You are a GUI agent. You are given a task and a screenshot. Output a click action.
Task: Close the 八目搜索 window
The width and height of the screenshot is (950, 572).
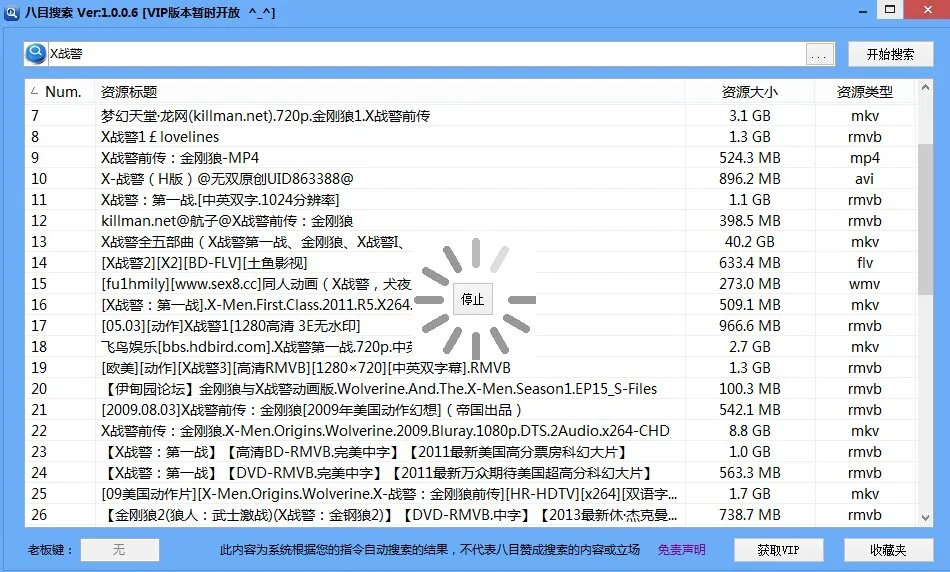pyautogui.click(x=928, y=10)
